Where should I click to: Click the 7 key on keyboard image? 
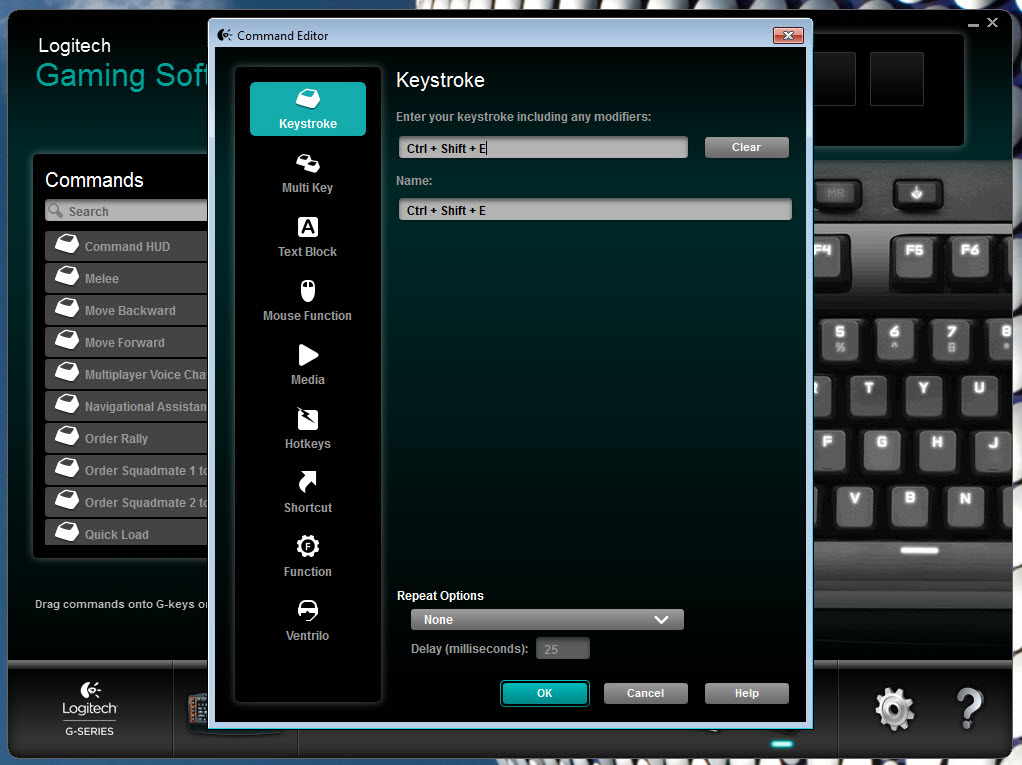click(x=951, y=338)
